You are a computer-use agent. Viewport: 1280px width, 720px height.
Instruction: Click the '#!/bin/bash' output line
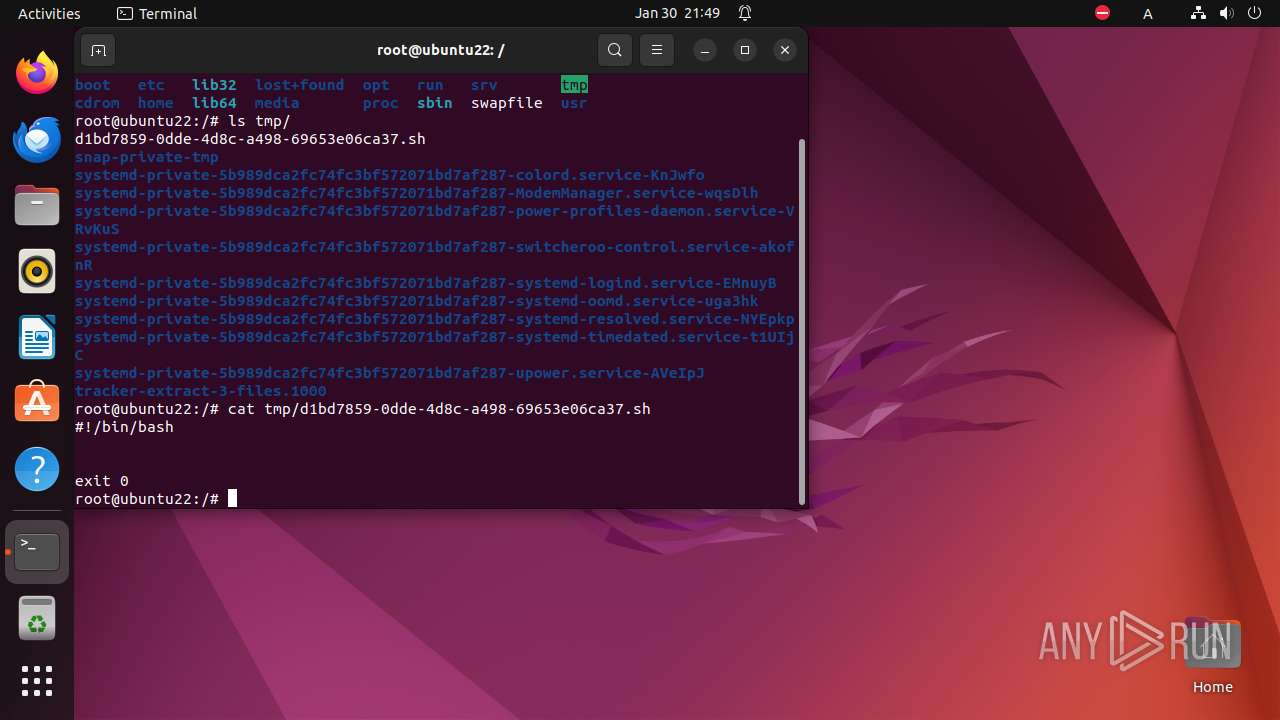tap(124, 427)
